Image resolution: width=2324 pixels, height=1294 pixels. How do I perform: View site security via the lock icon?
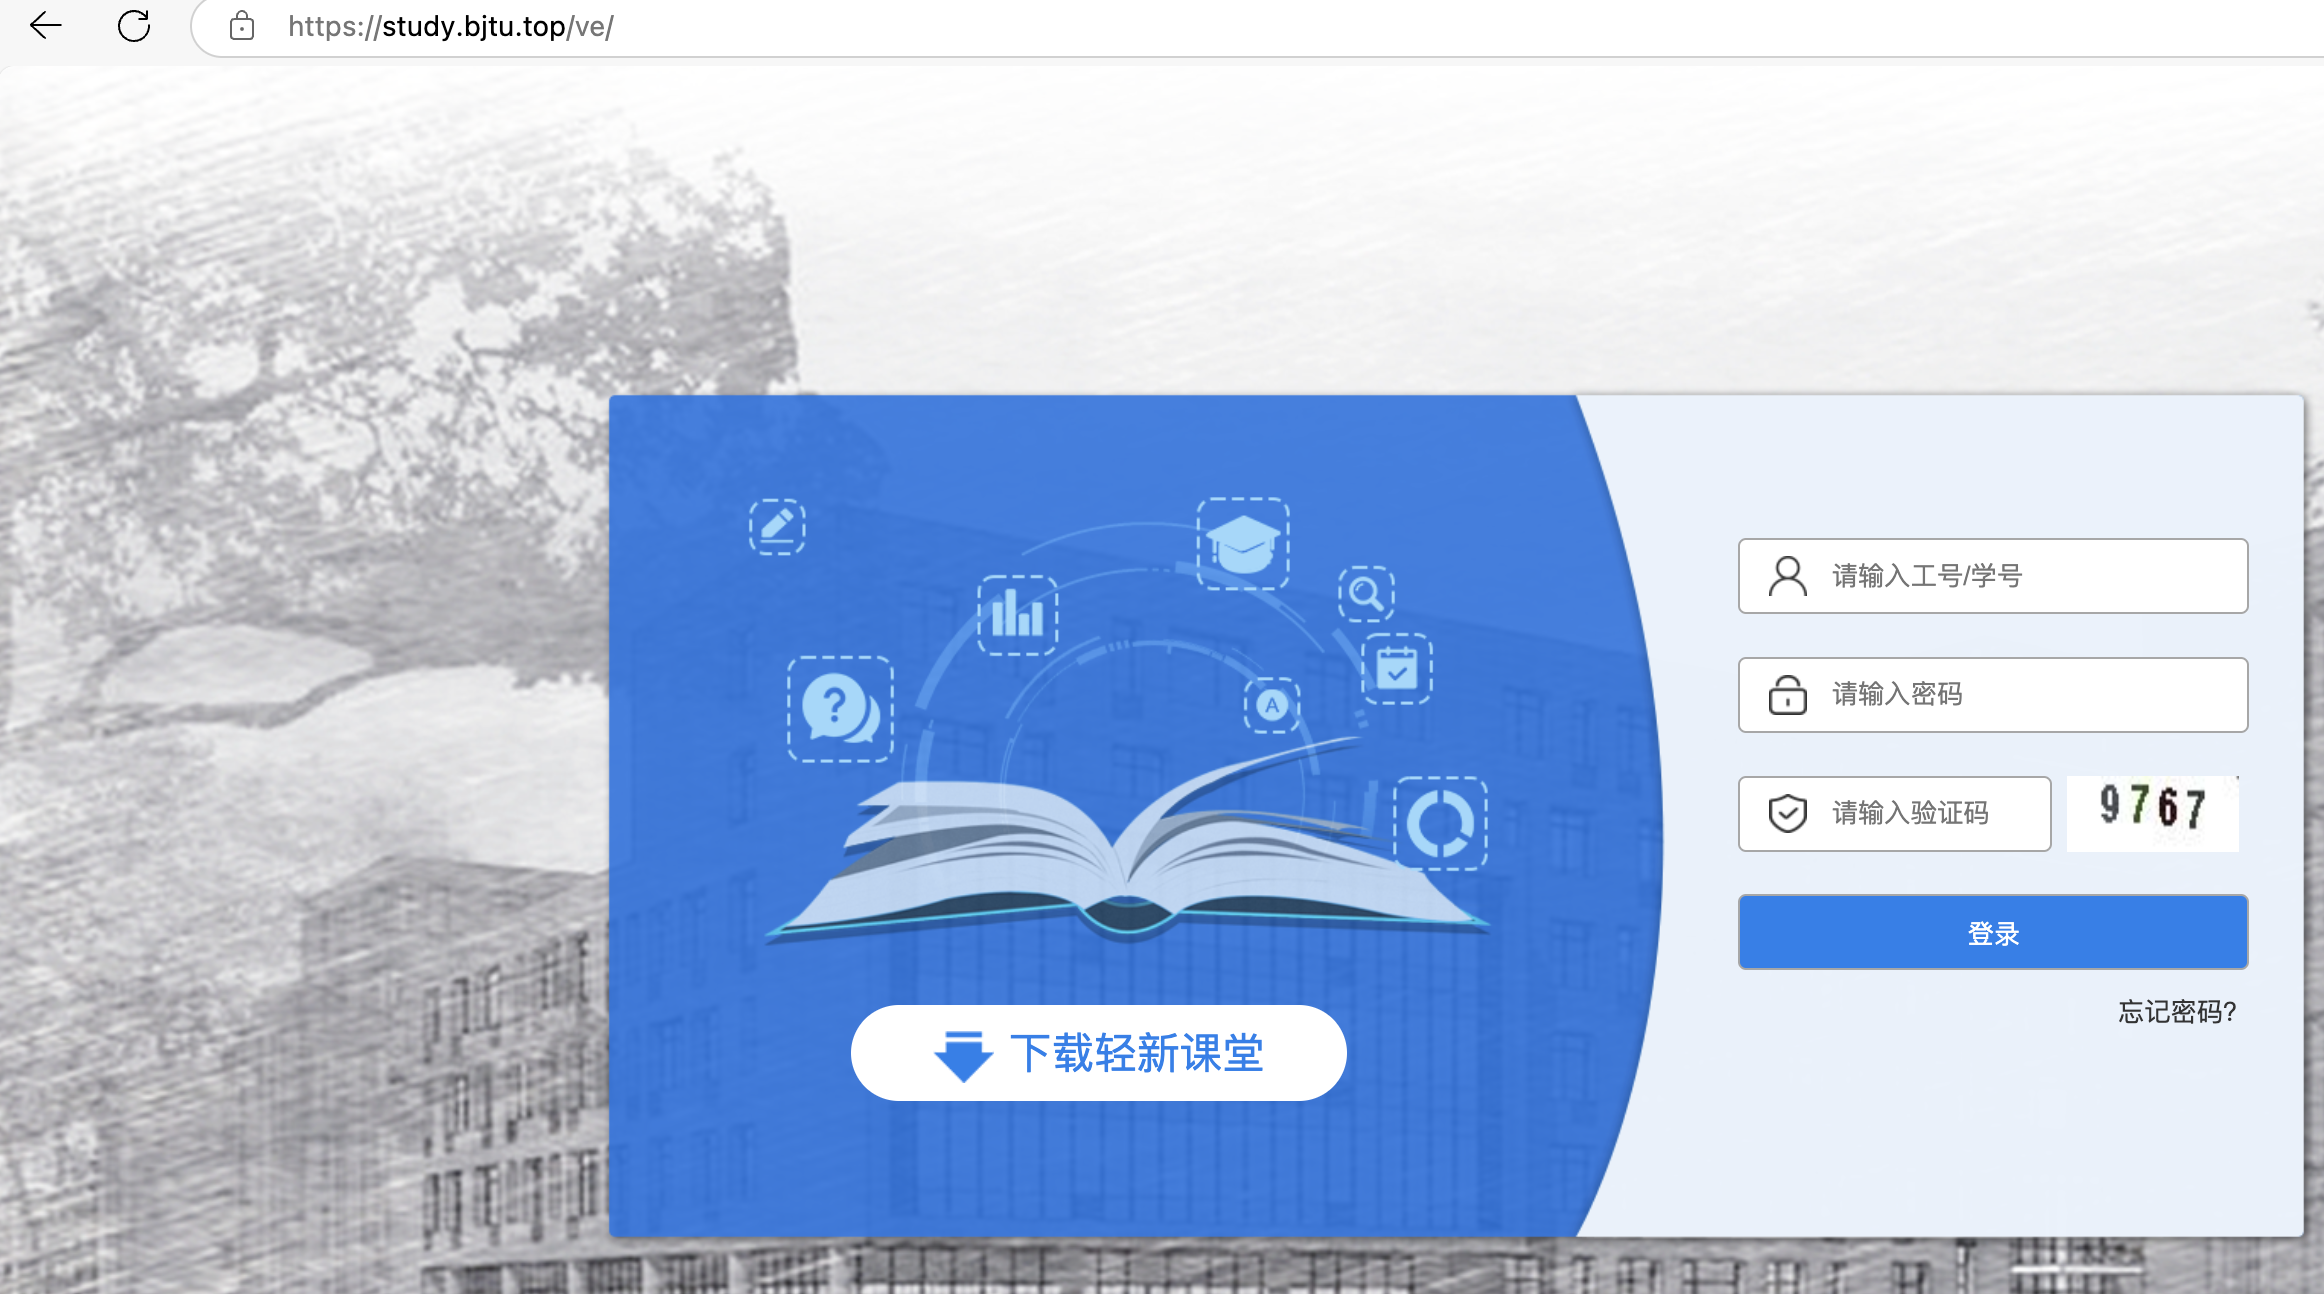[x=242, y=26]
